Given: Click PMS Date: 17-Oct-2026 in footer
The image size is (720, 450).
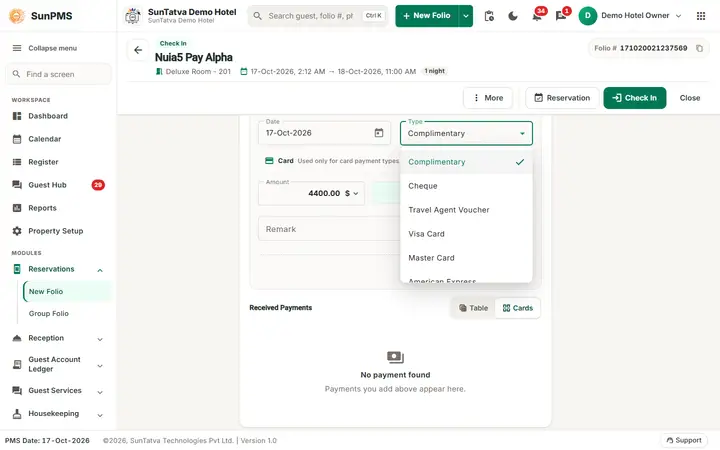Looking at the screenshot, I should point(47,441).
